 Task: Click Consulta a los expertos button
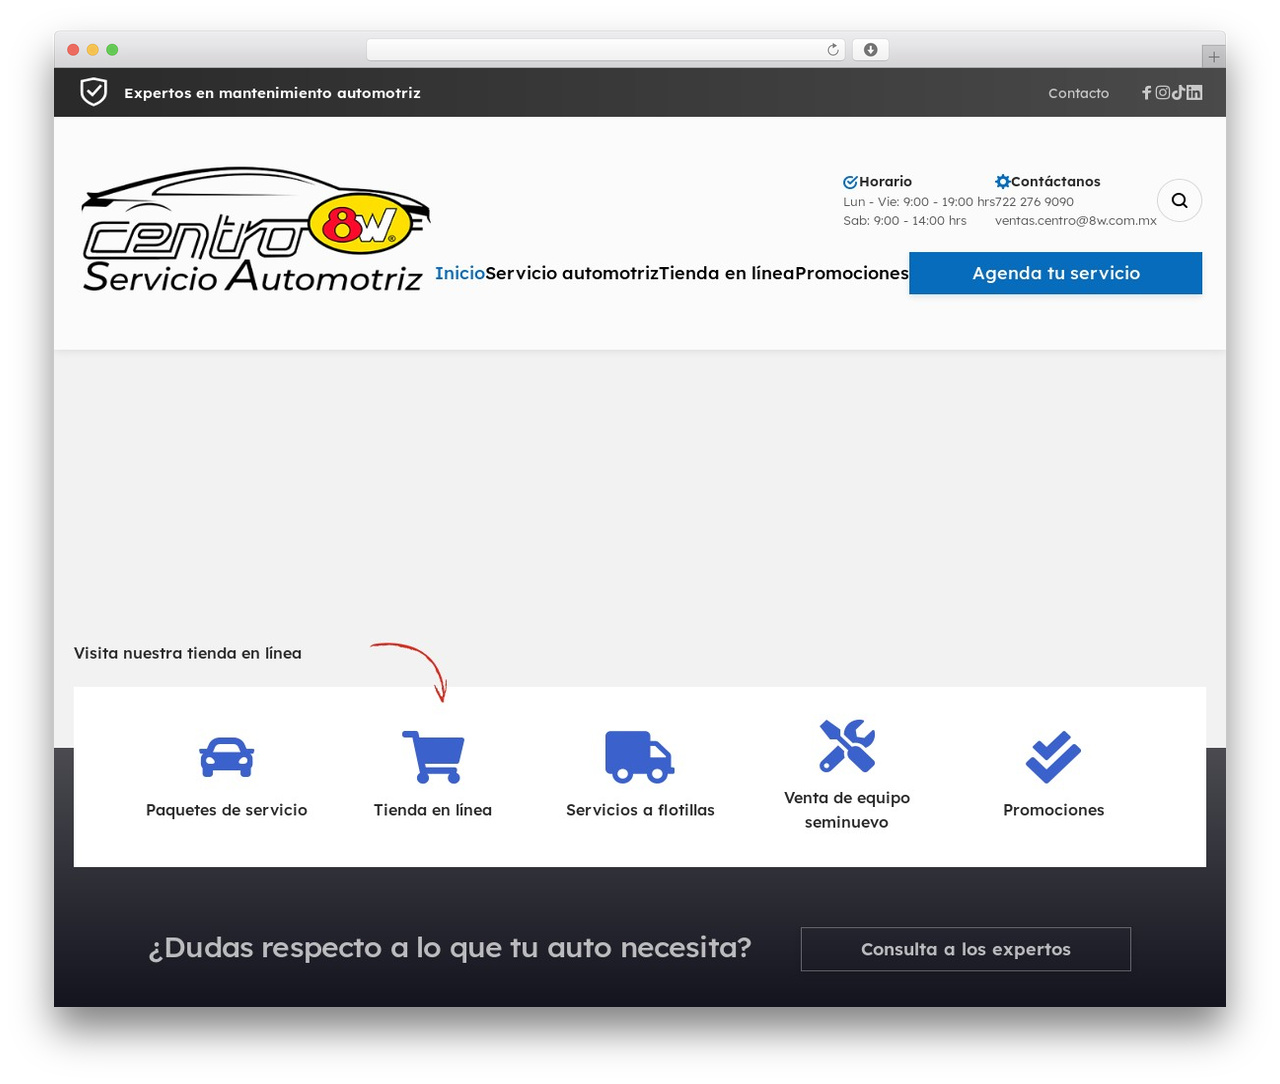point(966,949)
